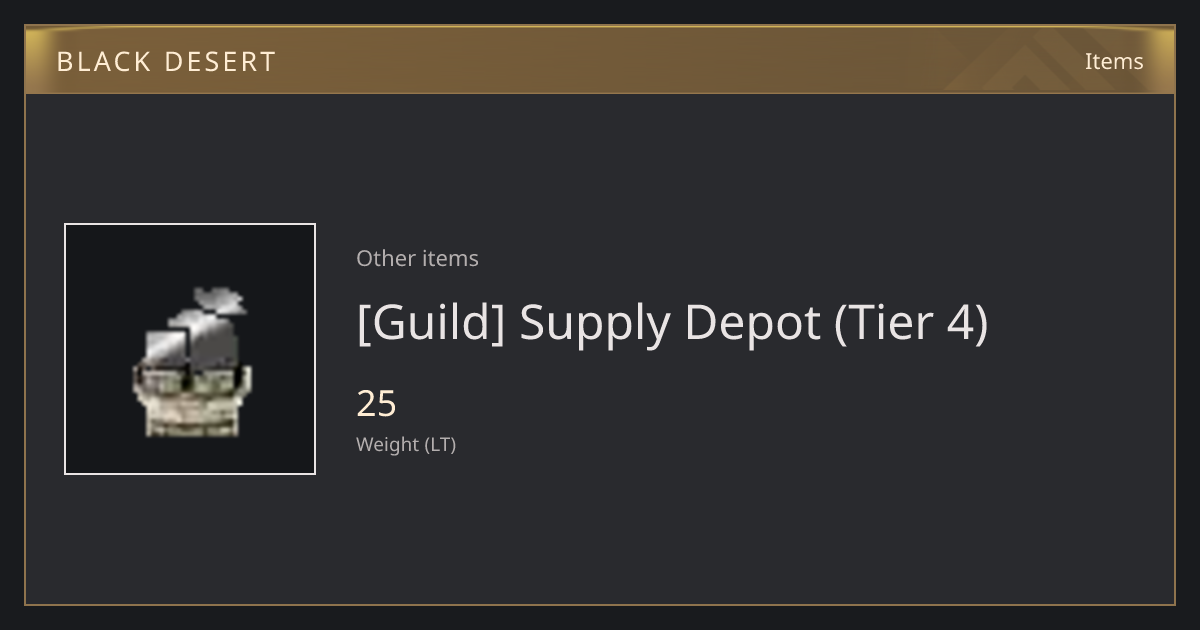Click the [Guild] tag in title
The height and width of the screenshot is (630, 1200).
[430, 323]
